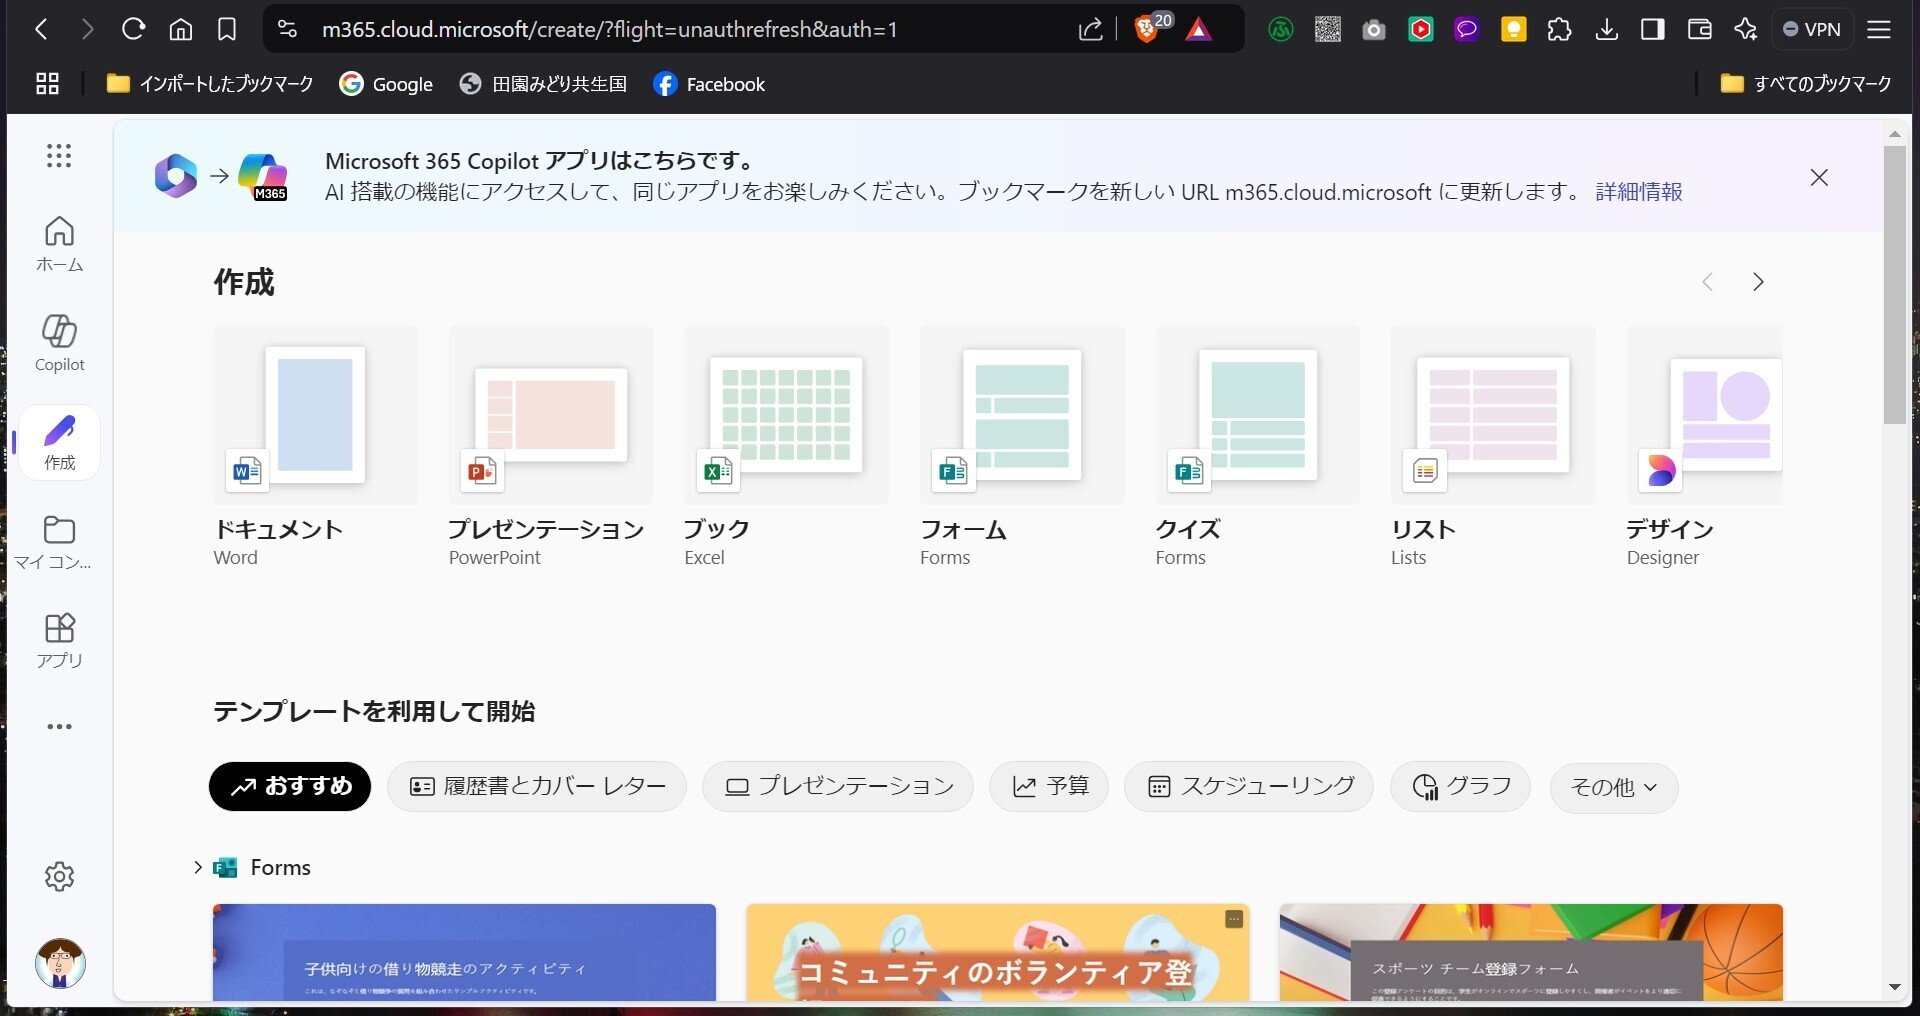The height and width of the screenshot is (1016, 1920).
Task: Open コミュニティのボランティア template
Action: [997, 952]
